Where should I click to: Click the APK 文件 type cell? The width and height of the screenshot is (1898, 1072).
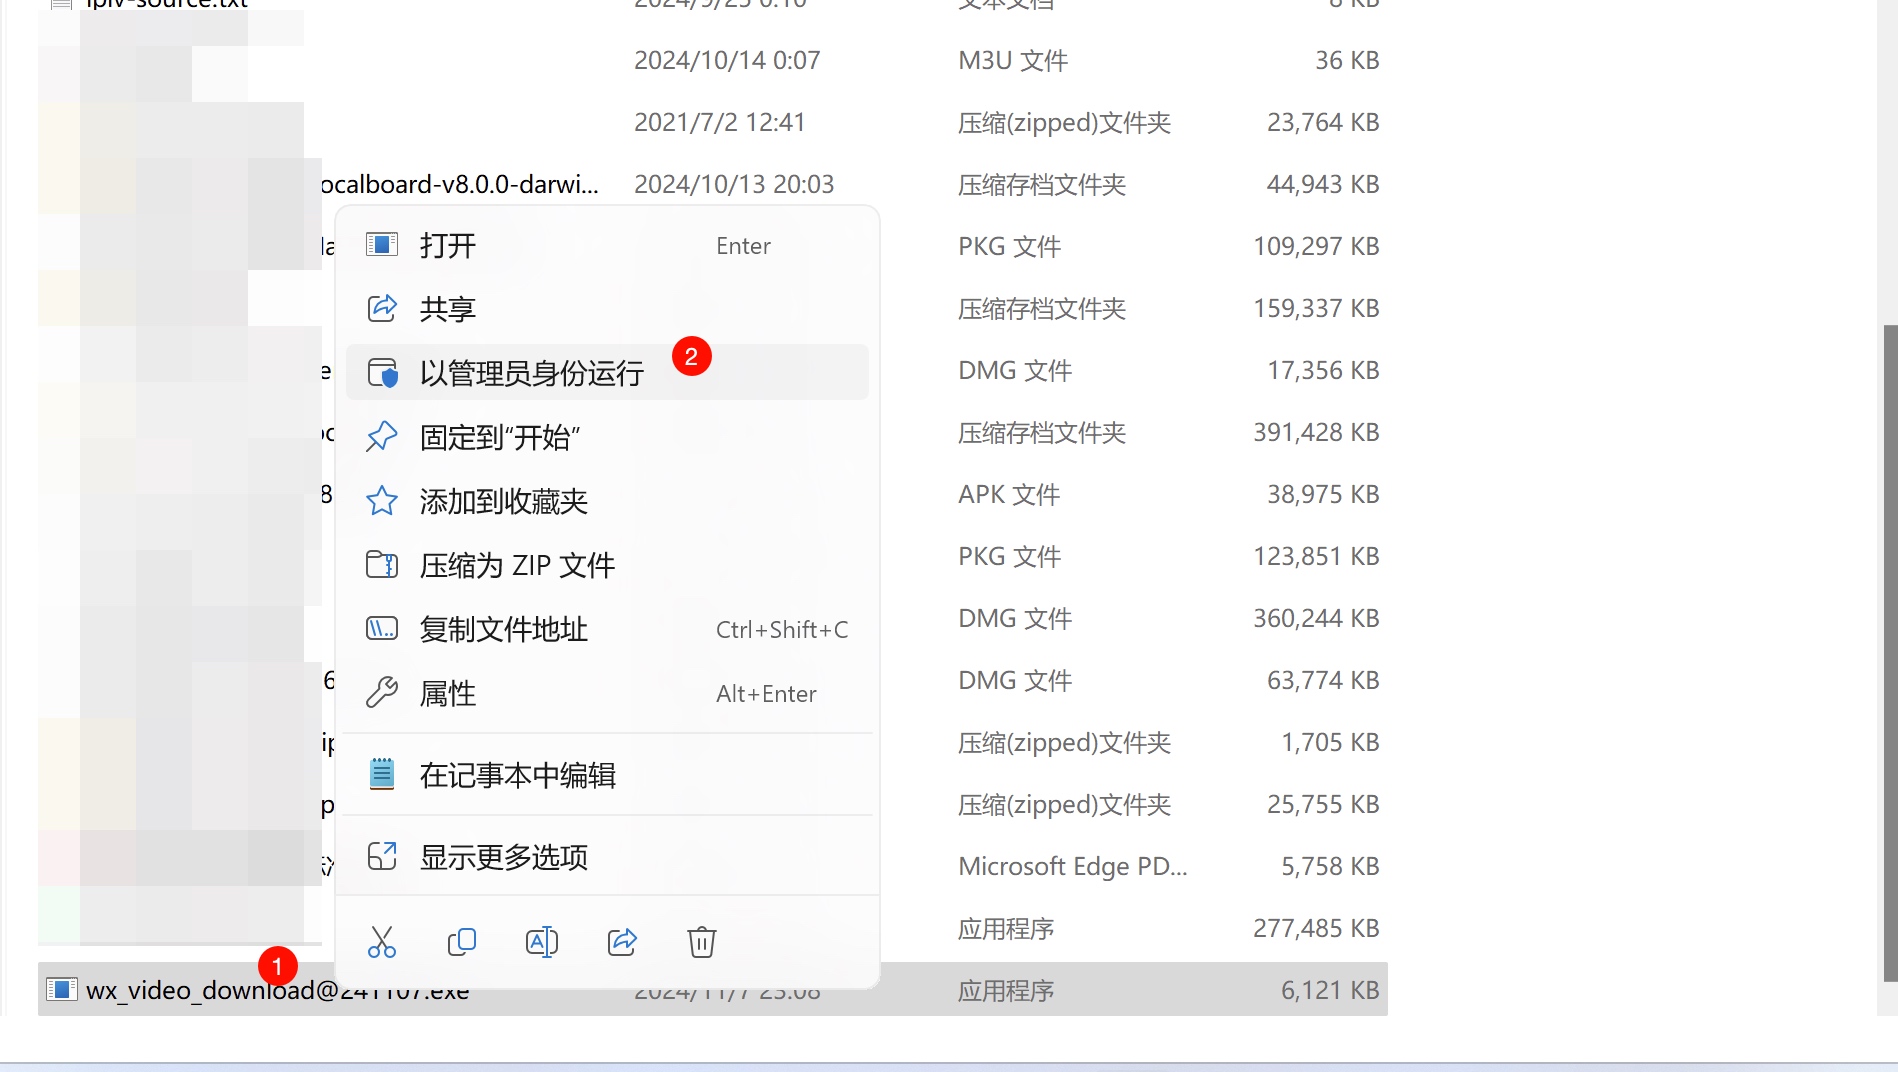[1009, 495]
